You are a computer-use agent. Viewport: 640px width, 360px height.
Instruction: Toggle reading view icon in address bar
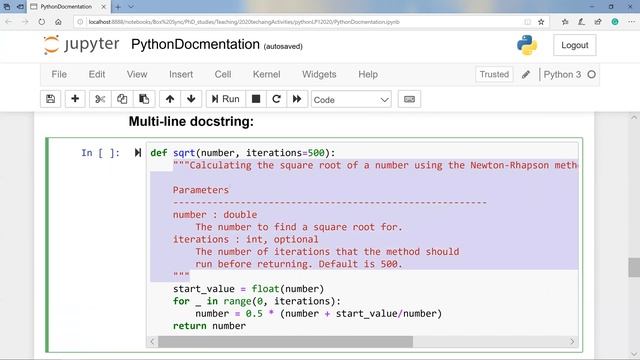click(527, 22)
